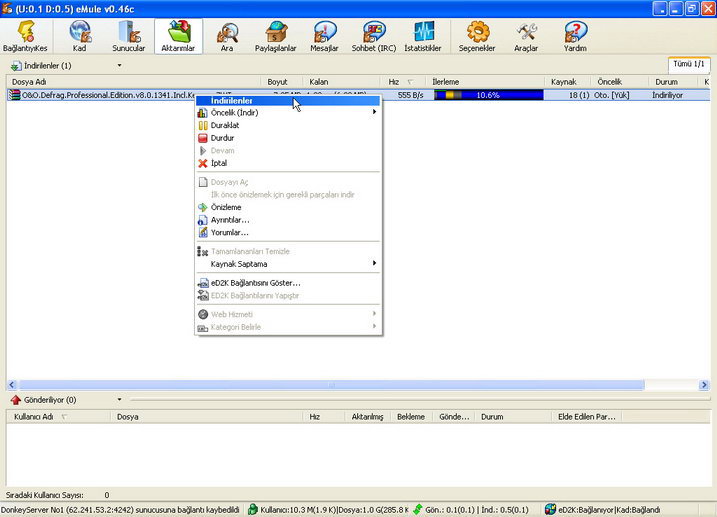This screenshot has height=517, width=717.
Task: Switch to the Tümü 1/1 category tab
Action: click(x=689, y=64)
